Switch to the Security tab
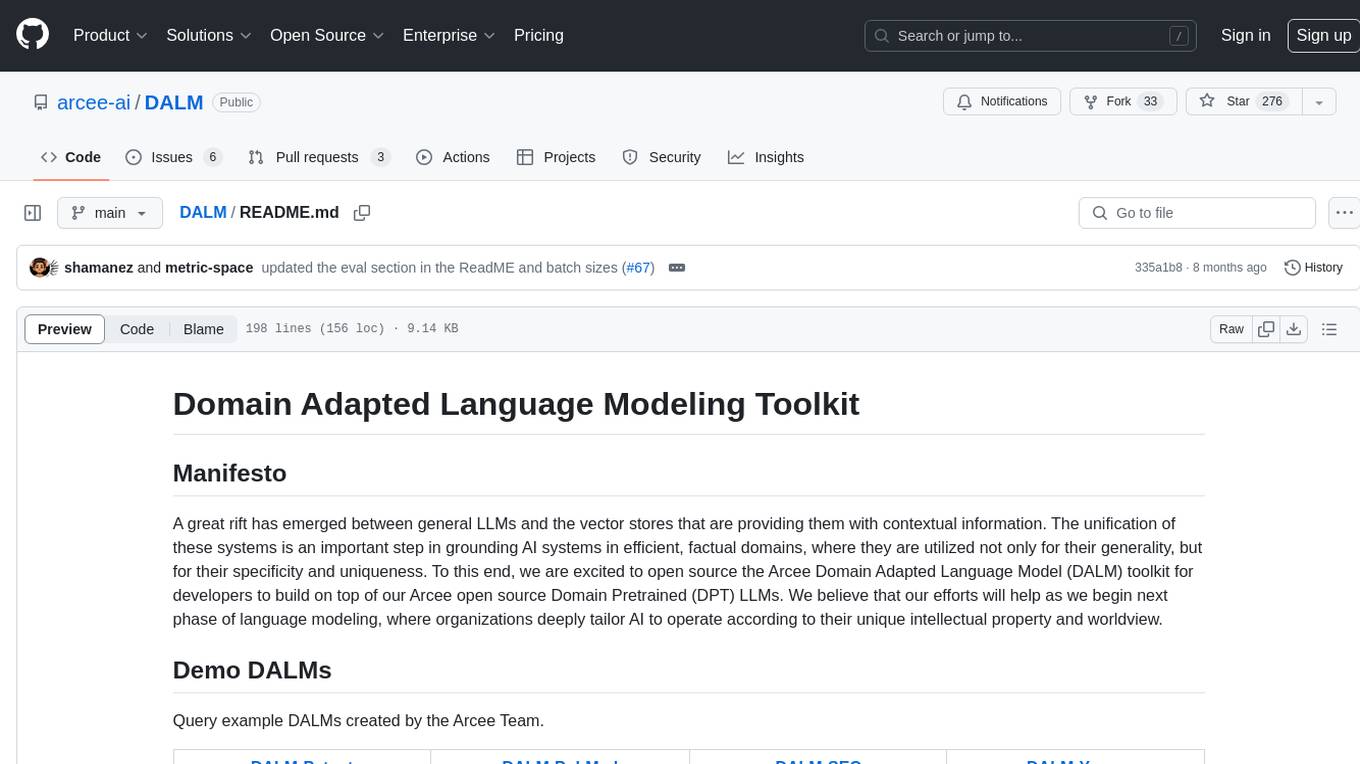Image resolution: width=1360 pixels, height=764 pixels. tap(662, 157)
